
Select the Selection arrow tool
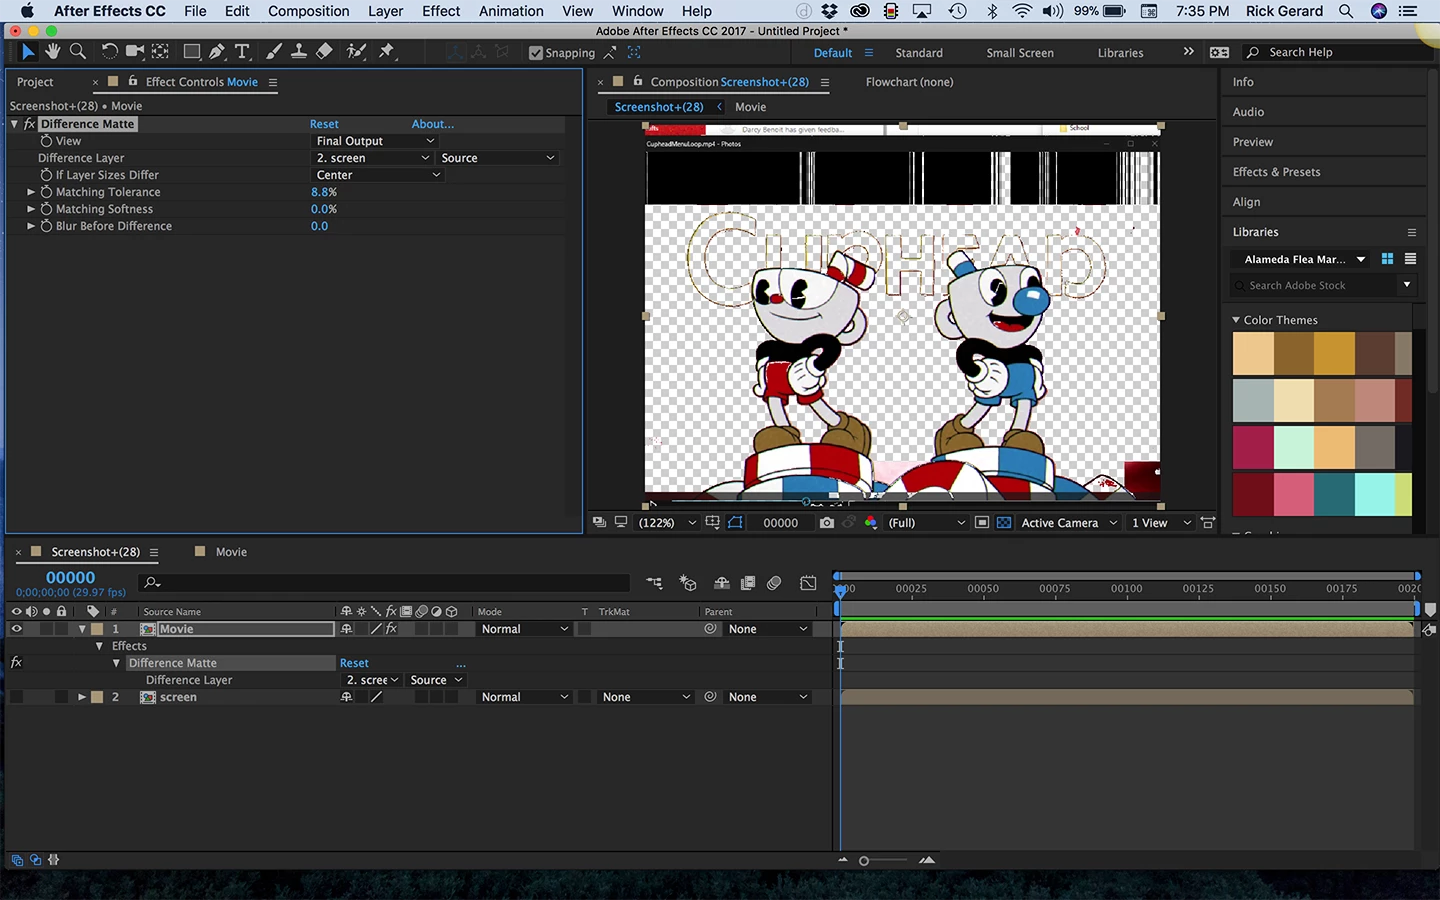27,52
